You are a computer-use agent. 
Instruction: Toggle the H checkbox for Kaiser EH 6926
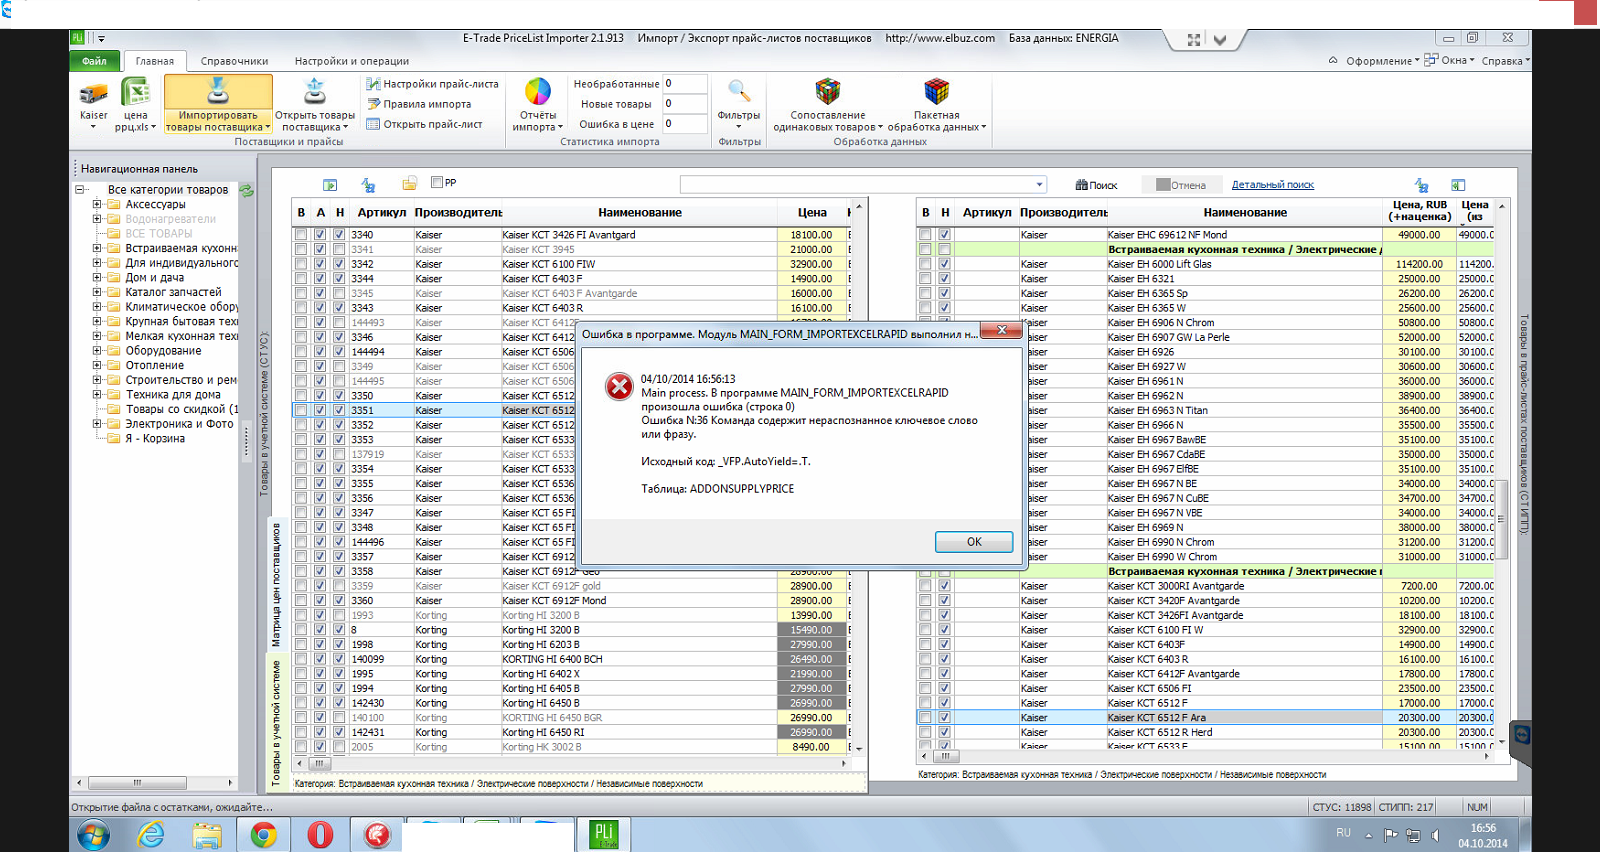tap(944, 352)
